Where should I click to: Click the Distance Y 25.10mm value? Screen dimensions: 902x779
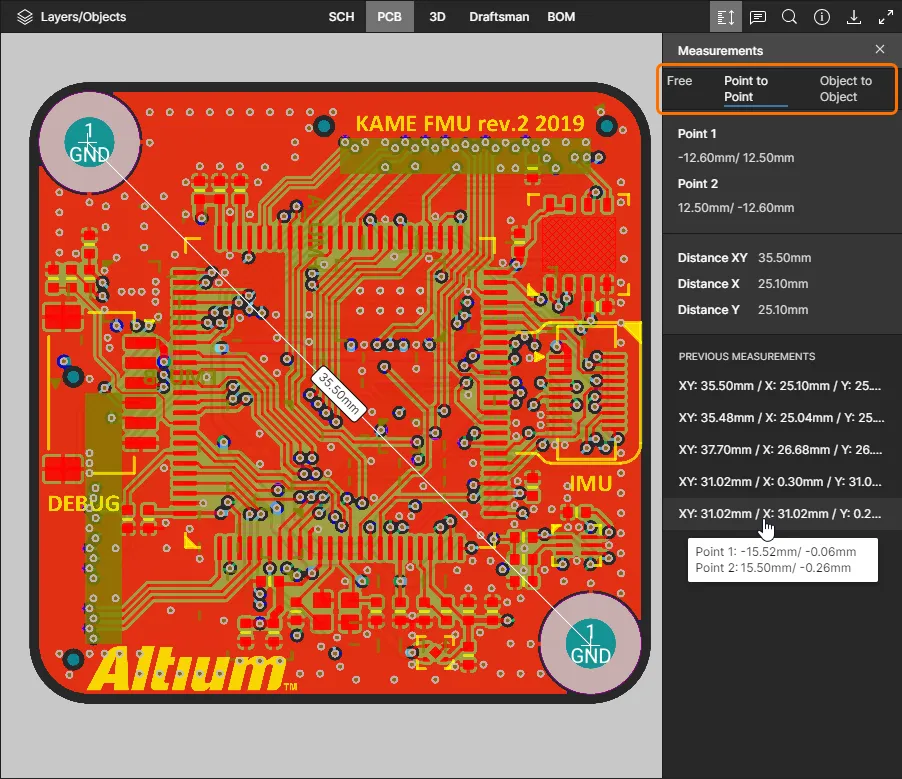(x=782, y=310)
